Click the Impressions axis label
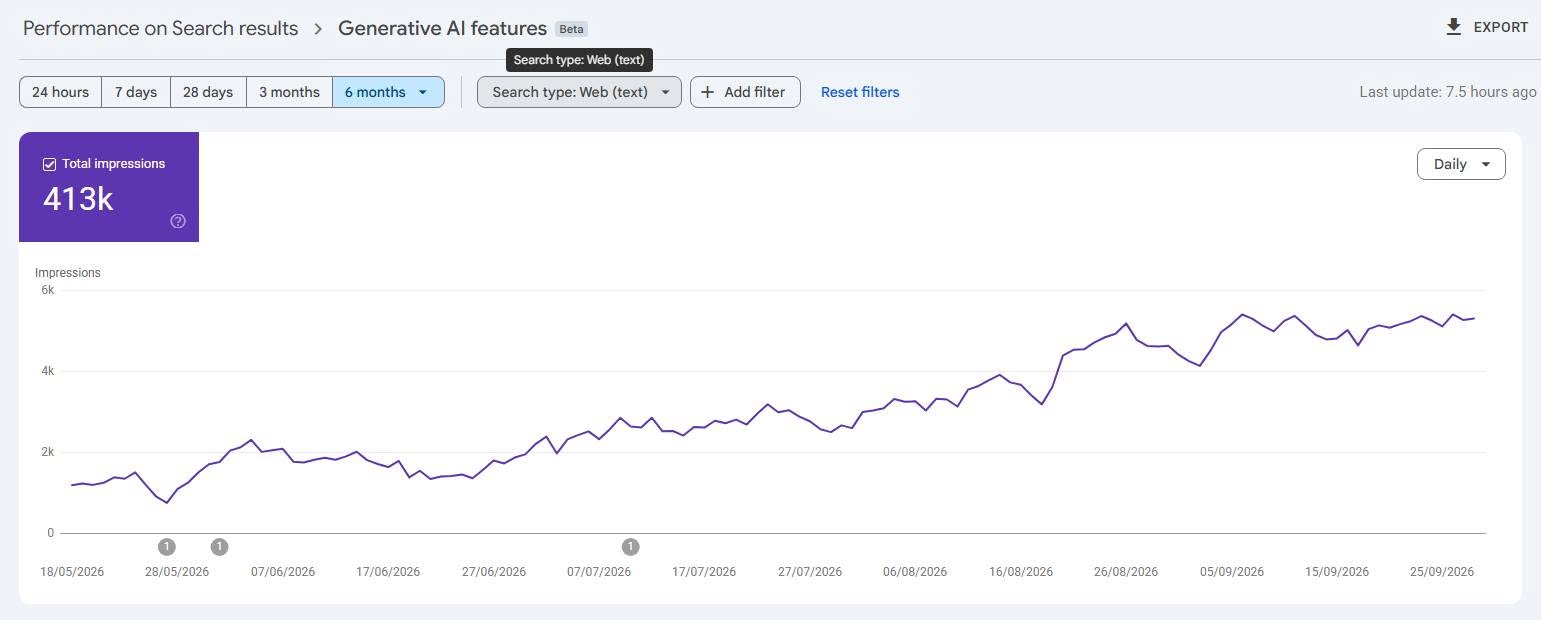This screenshot has height=620, width=1541. click(x=68, y=273)
